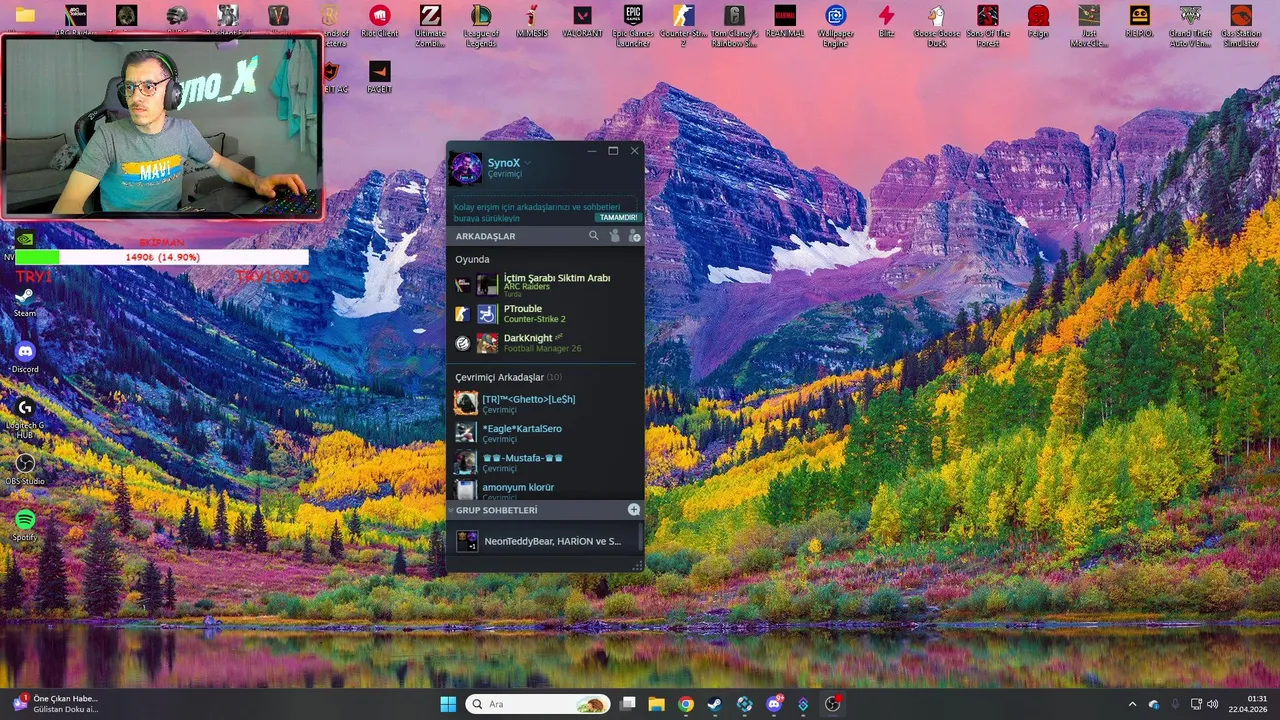Open Epic Games Launcher desktop icon
Image resolution: width=1280 pixels, height=720 pixels.
click(x=633, y=25)
